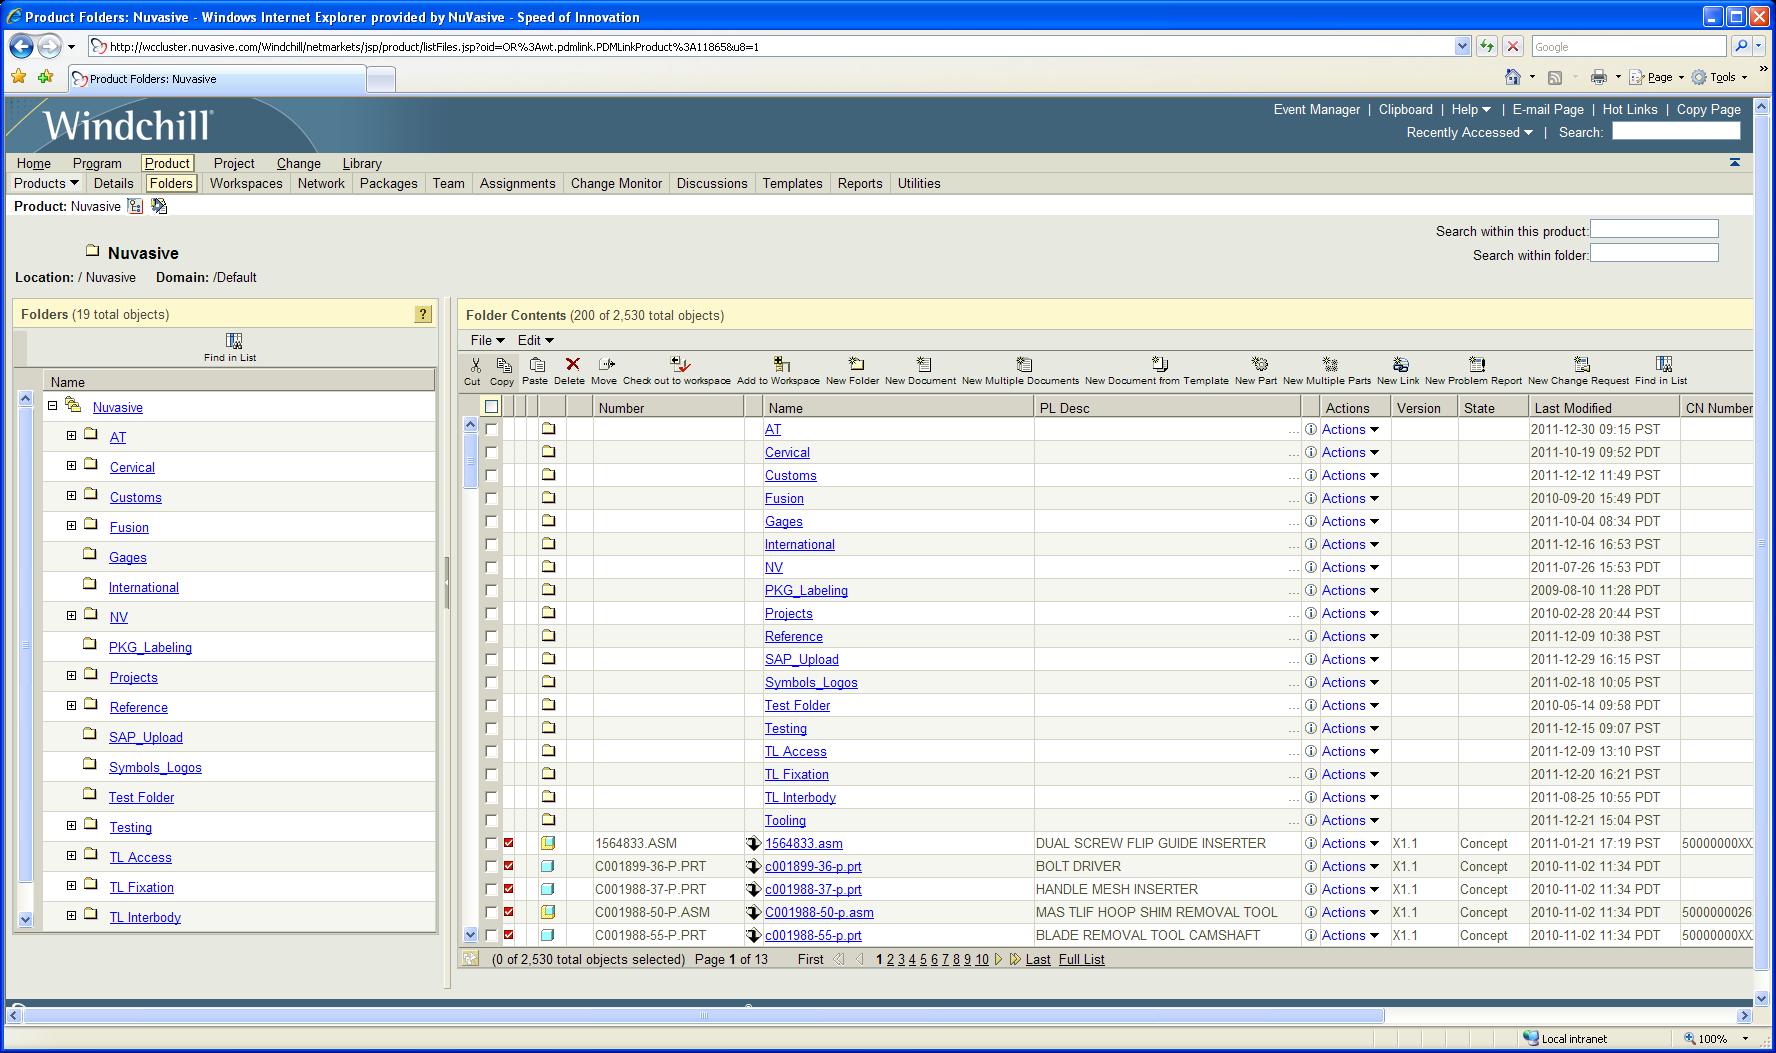Open Folders panel help question-mark icon

pyautogui.click(x=423, y=314)
